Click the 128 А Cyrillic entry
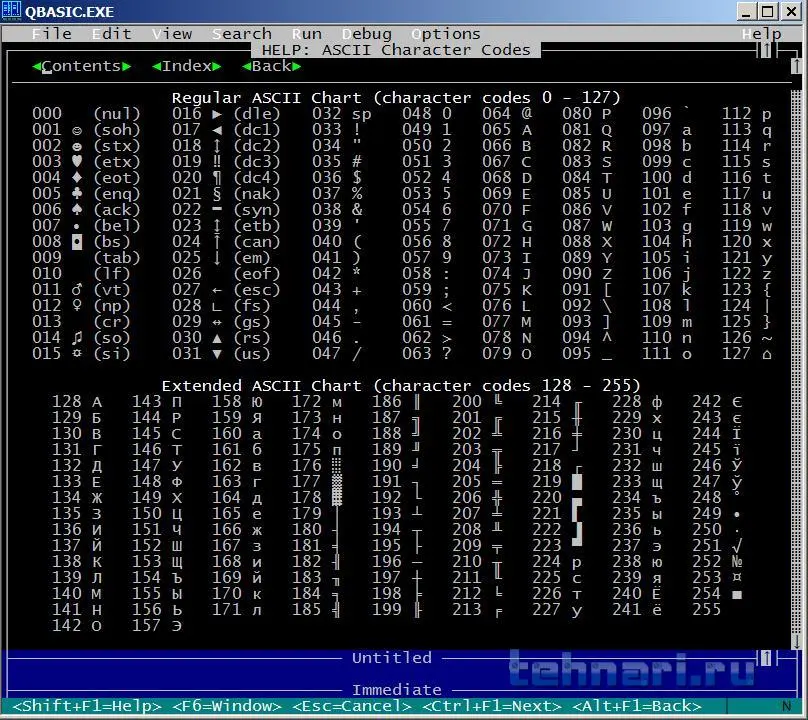Screen dimensions: 808x720 [x=77, y=401]
